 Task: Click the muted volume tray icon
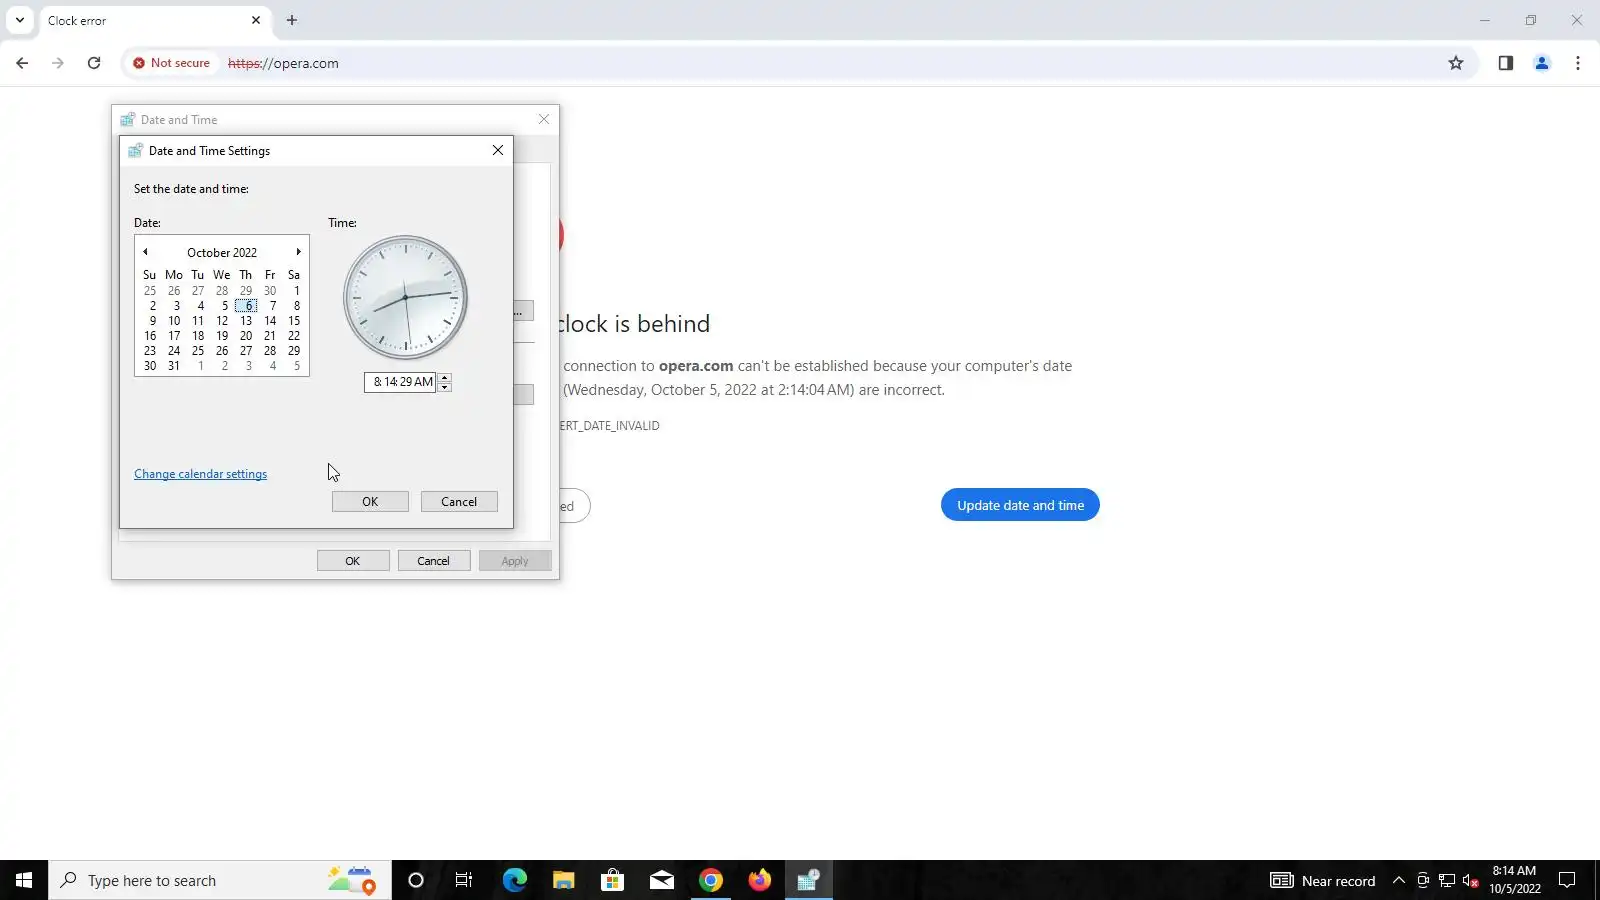pos(1471,880)
